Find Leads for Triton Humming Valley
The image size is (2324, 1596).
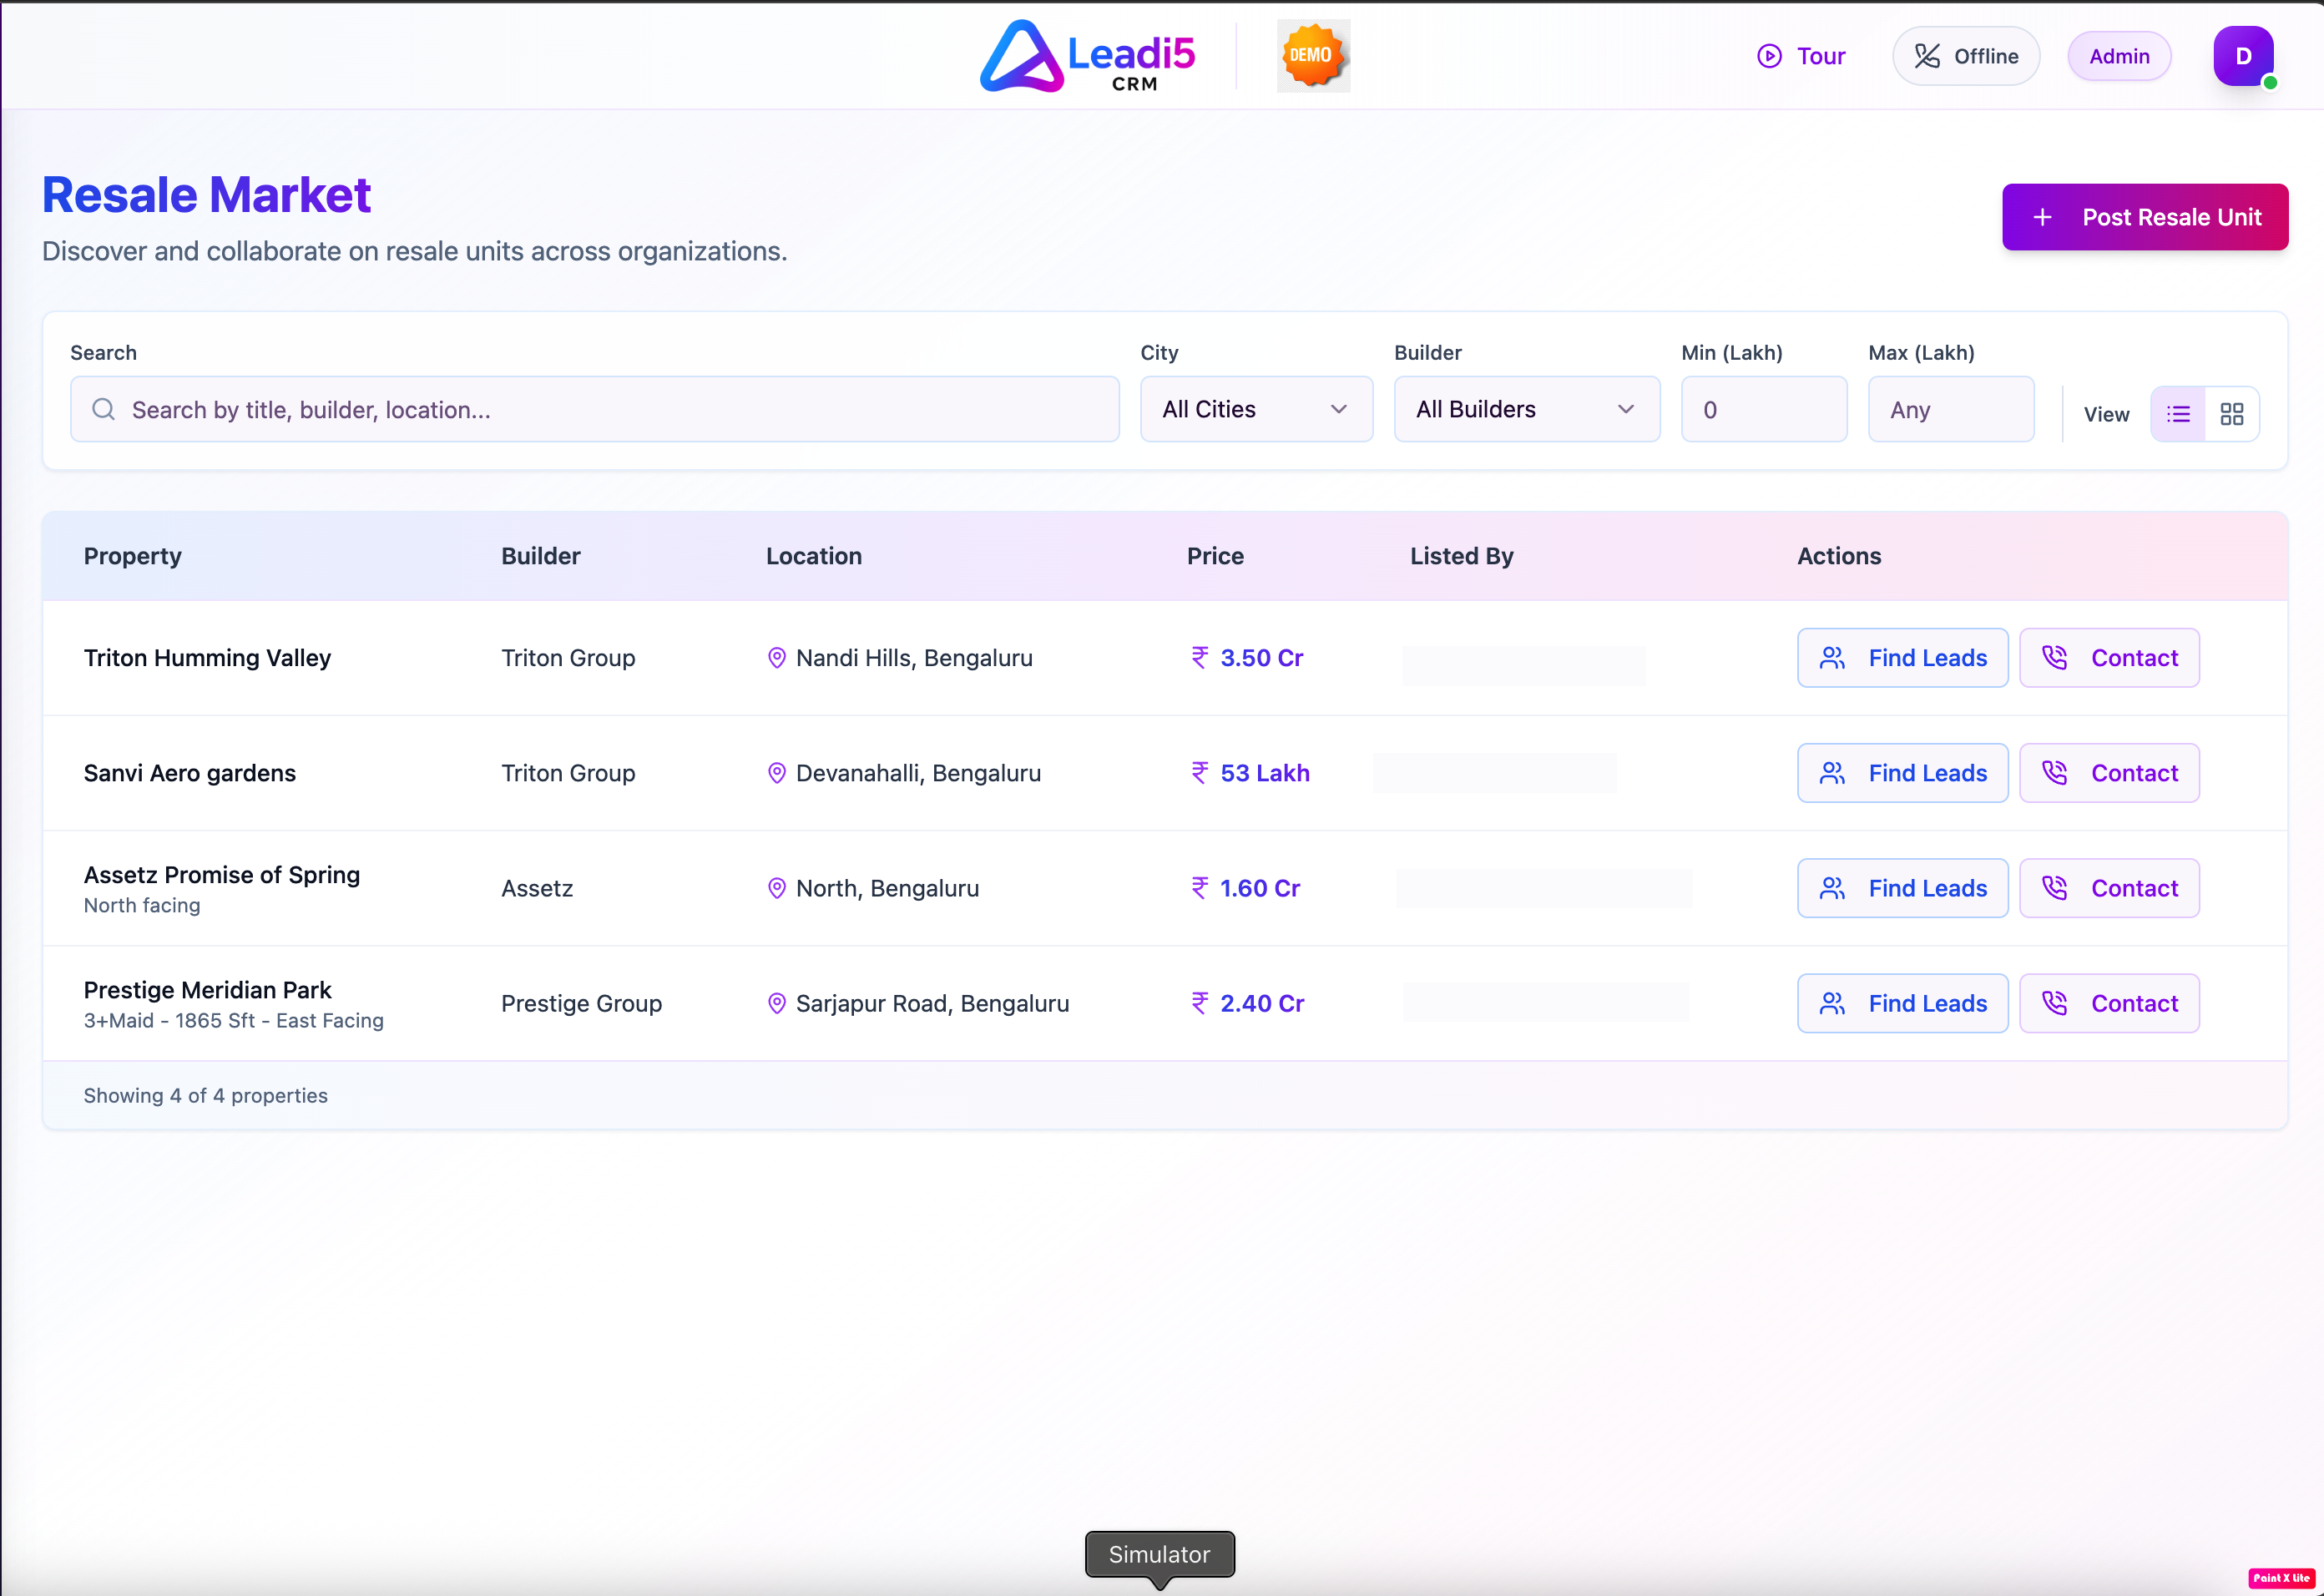[x=1903, y=658]
